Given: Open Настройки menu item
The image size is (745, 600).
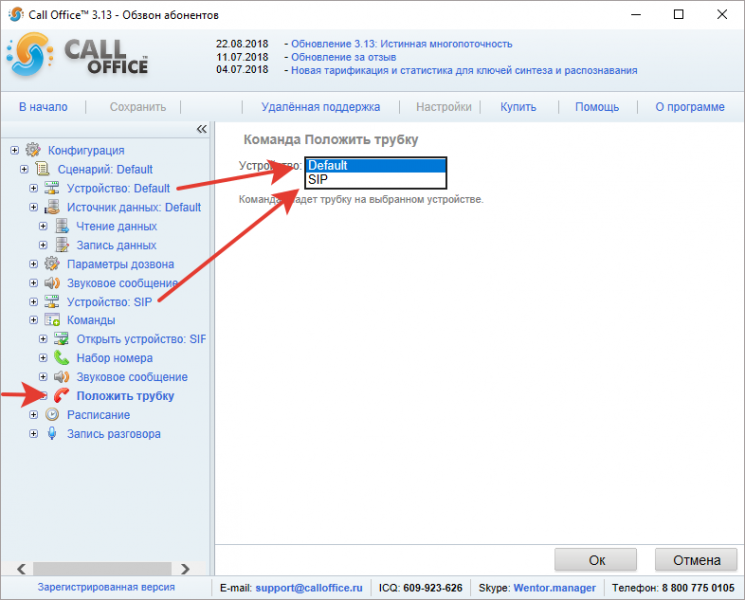Looking at the screenshot, I should pyautogui.click(x=444, y=107).
